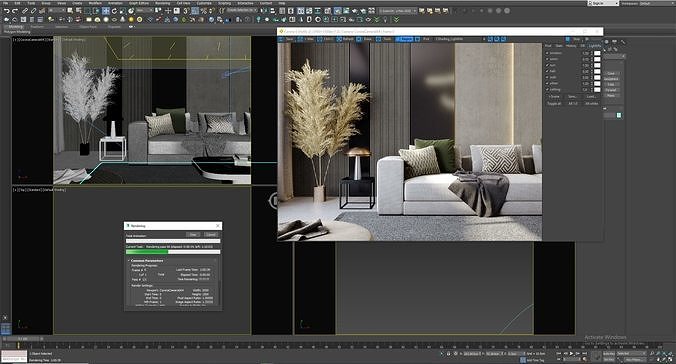This screenshot has height=364, width=676.
Task: Uncheck the top LightMix light checkbox
Action: pyautogui.click(x=547, y=53)
